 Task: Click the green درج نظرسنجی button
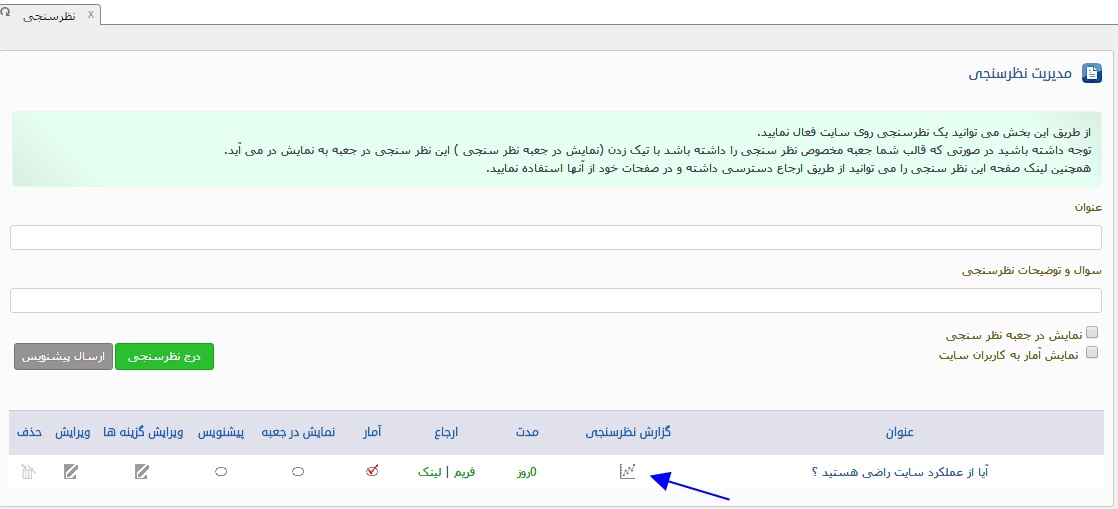click(164, 356)
